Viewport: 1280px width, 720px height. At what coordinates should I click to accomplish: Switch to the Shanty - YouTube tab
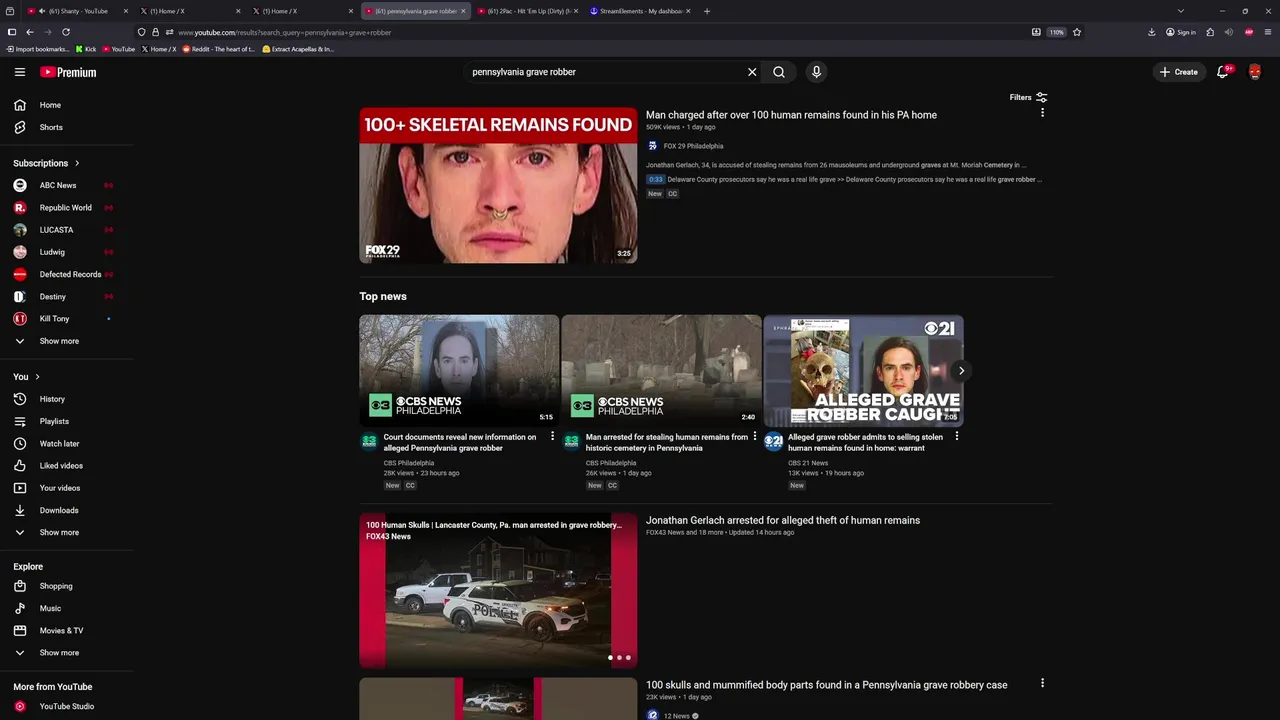[x=78, y=11]
